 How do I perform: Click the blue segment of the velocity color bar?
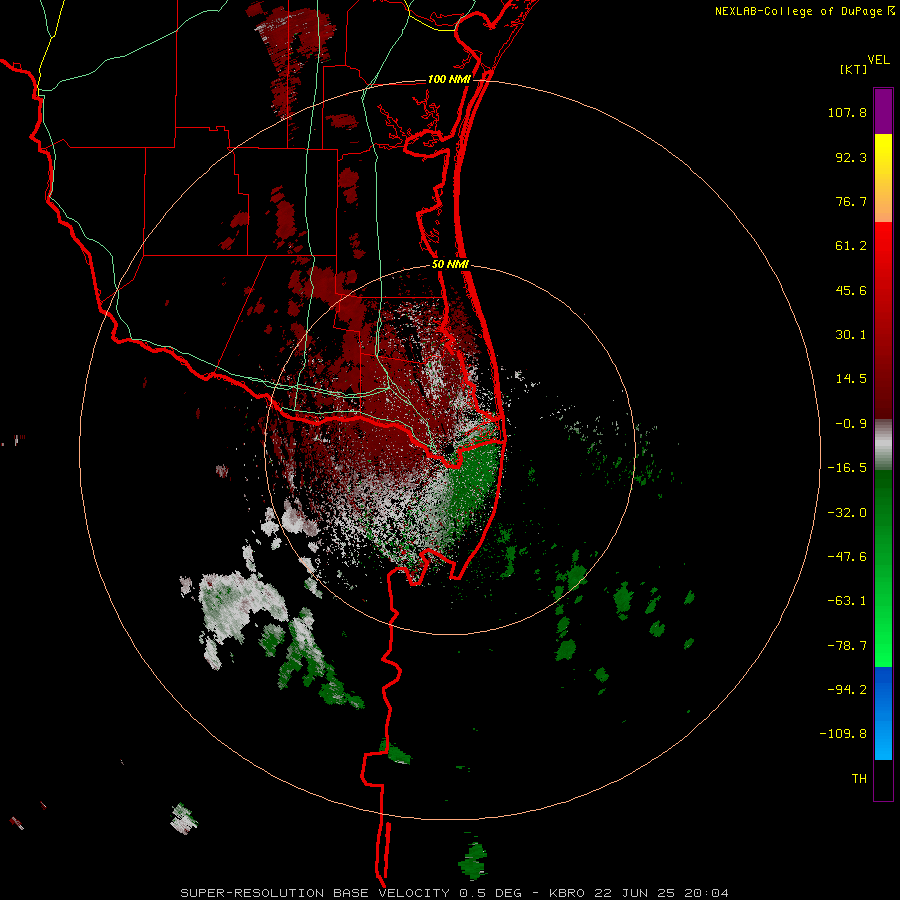pyautogui.click(x=883, y=713)
